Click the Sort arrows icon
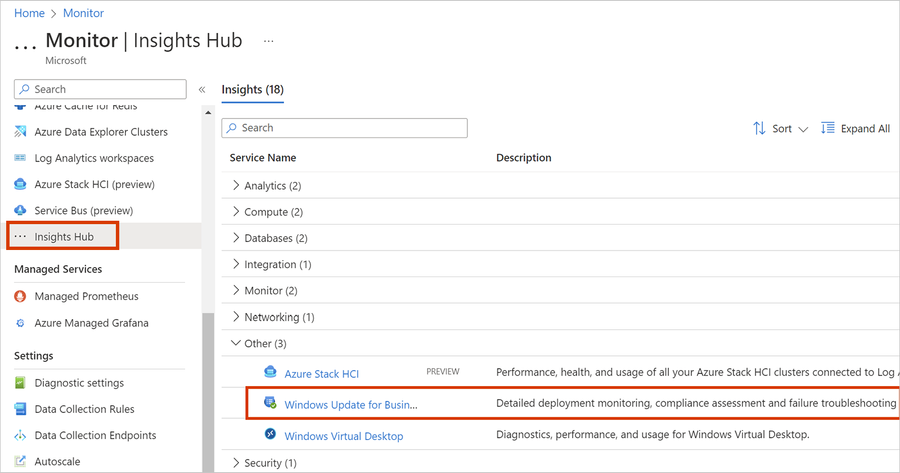The image size is (900, 473). (759, 128)
